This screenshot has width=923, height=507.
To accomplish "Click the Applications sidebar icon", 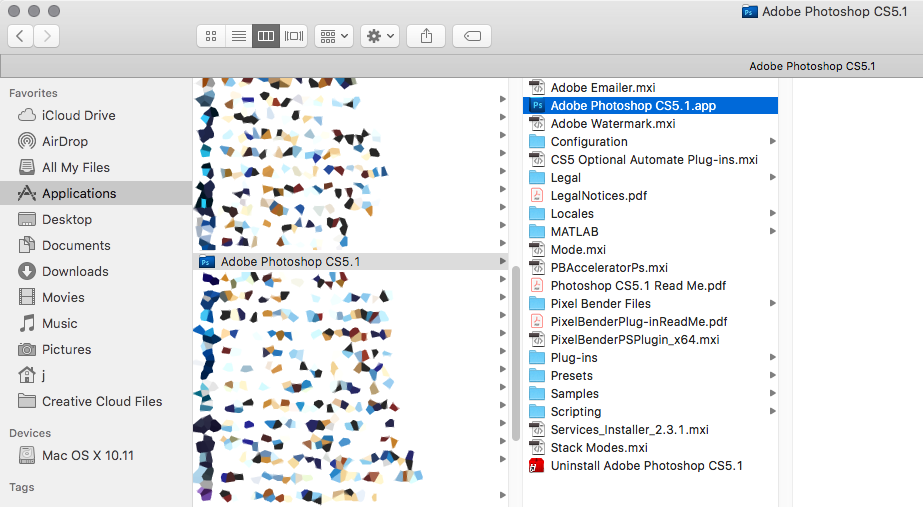I will click(x=26, y=193).
